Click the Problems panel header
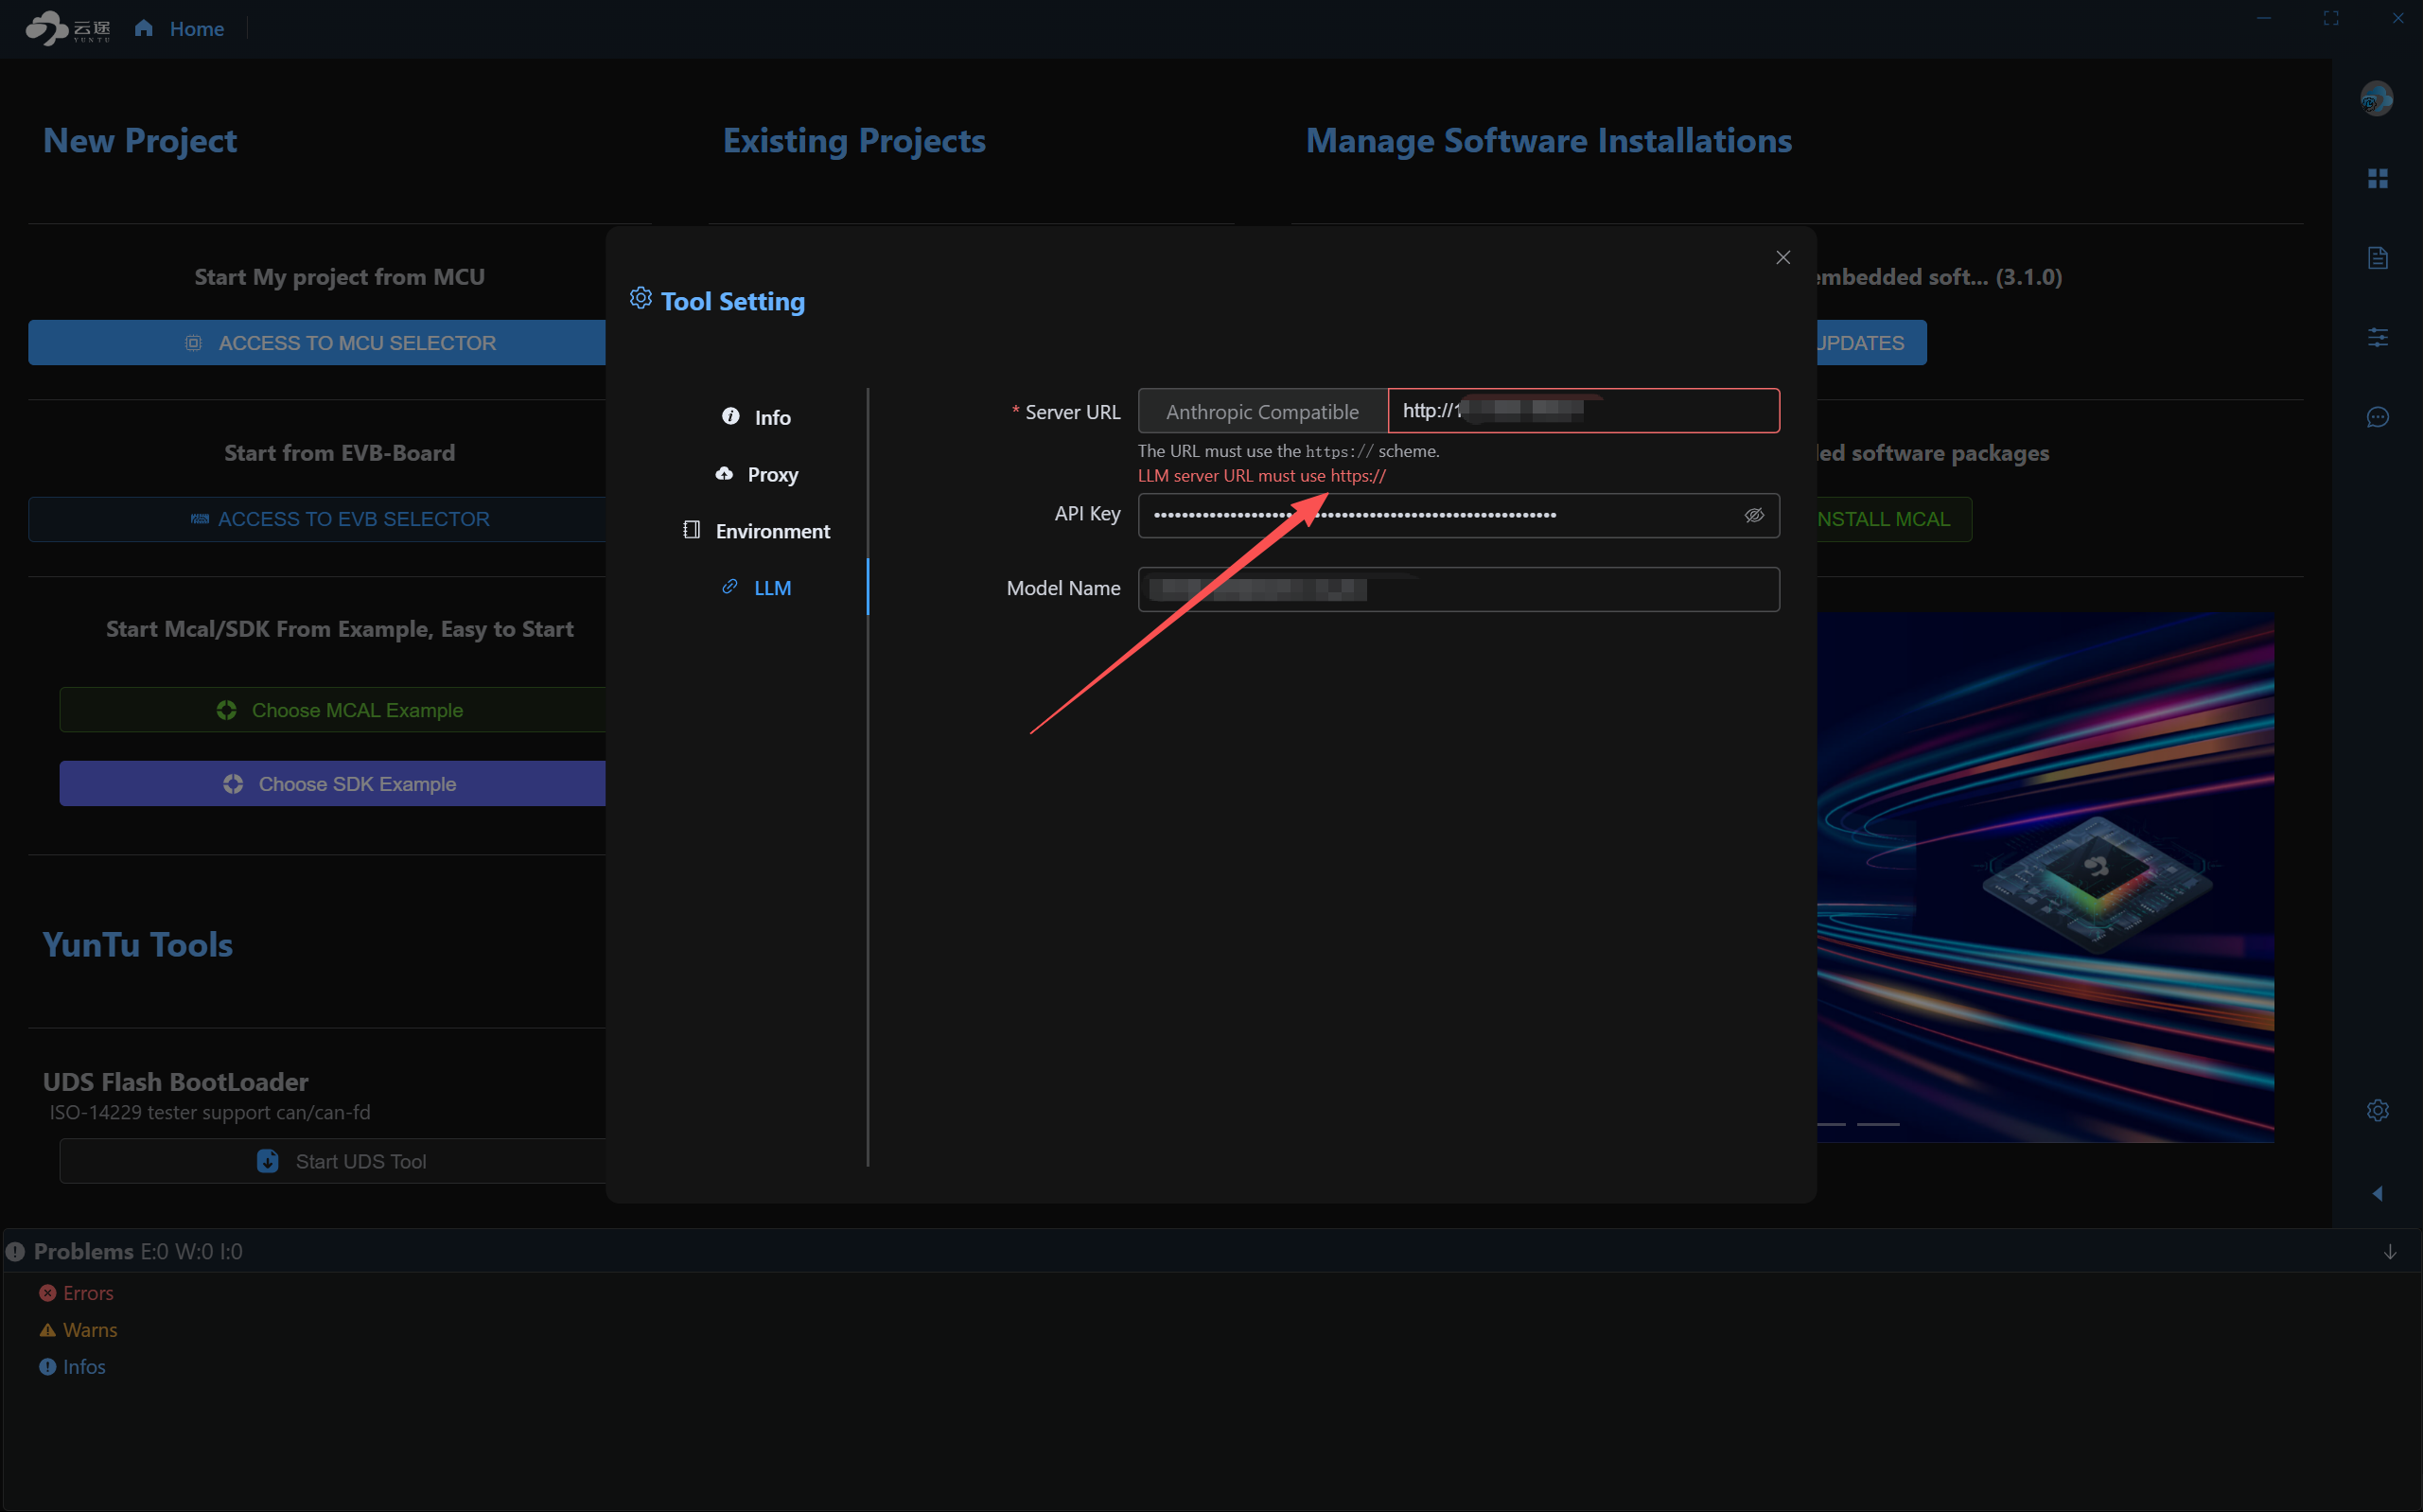Viewport: 2423px width, 1512px height. click(x=1211, y=1252)
